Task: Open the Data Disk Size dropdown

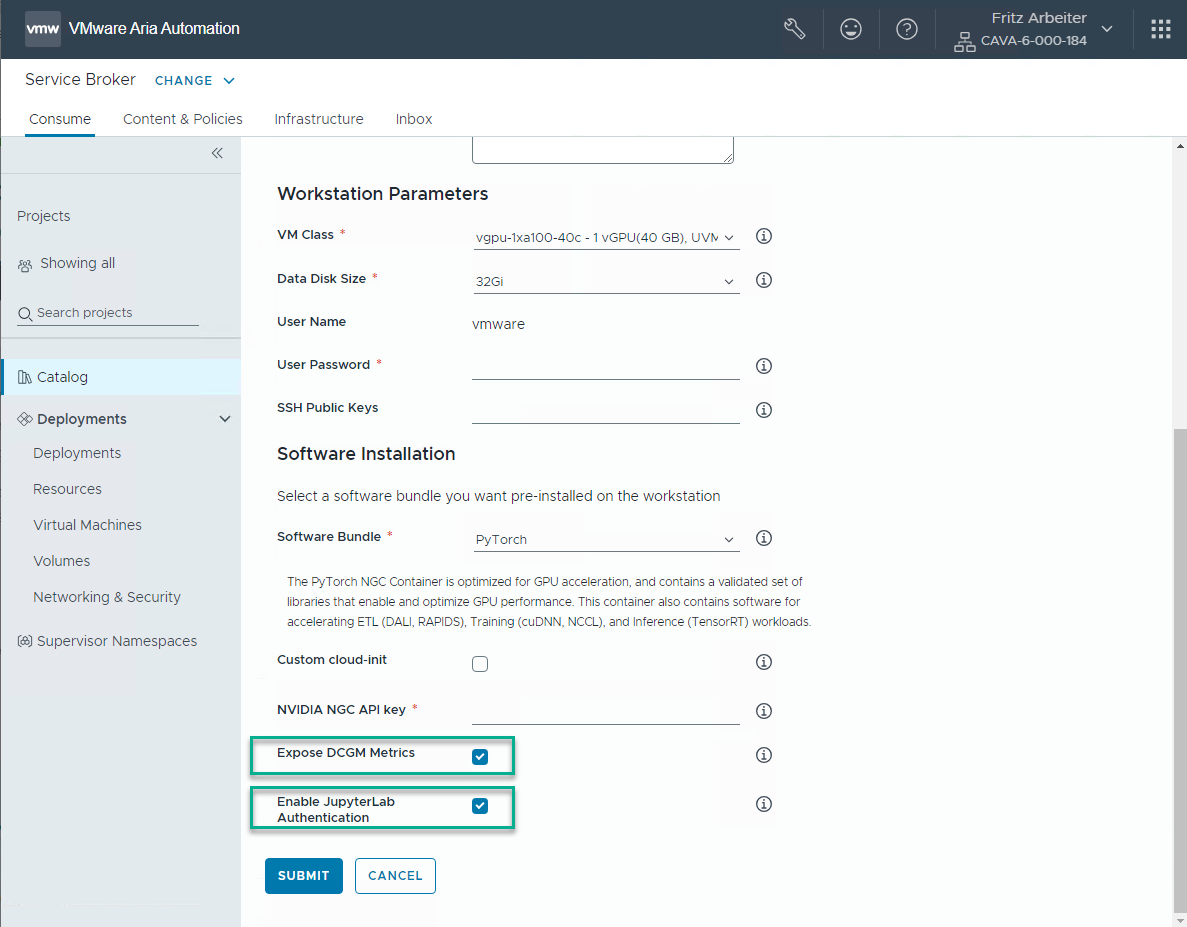Action: pos(606,282)
